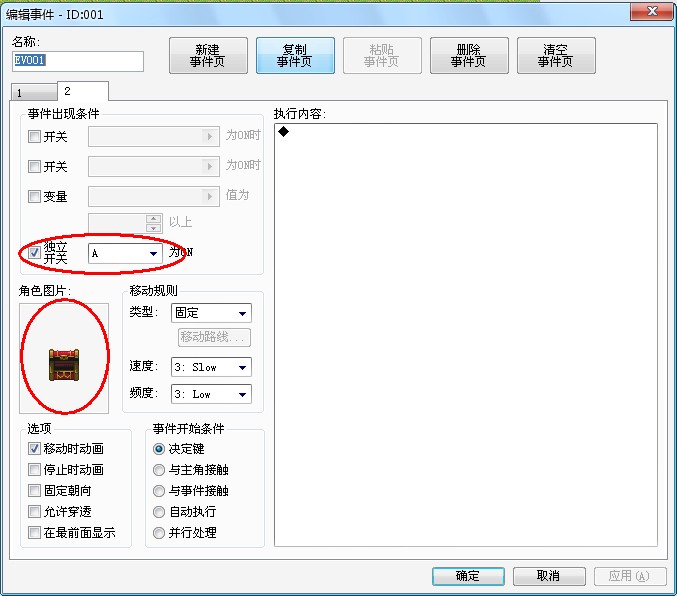Enable 停止时动画 option

tap(34, 469)
